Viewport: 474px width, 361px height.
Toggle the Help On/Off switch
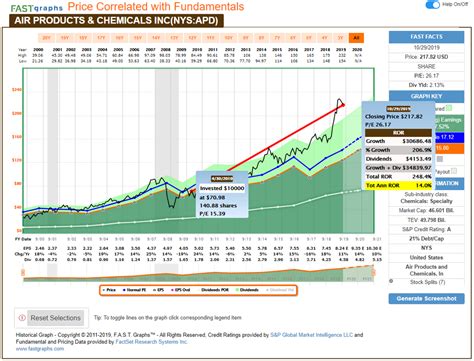tap(433, 5)
